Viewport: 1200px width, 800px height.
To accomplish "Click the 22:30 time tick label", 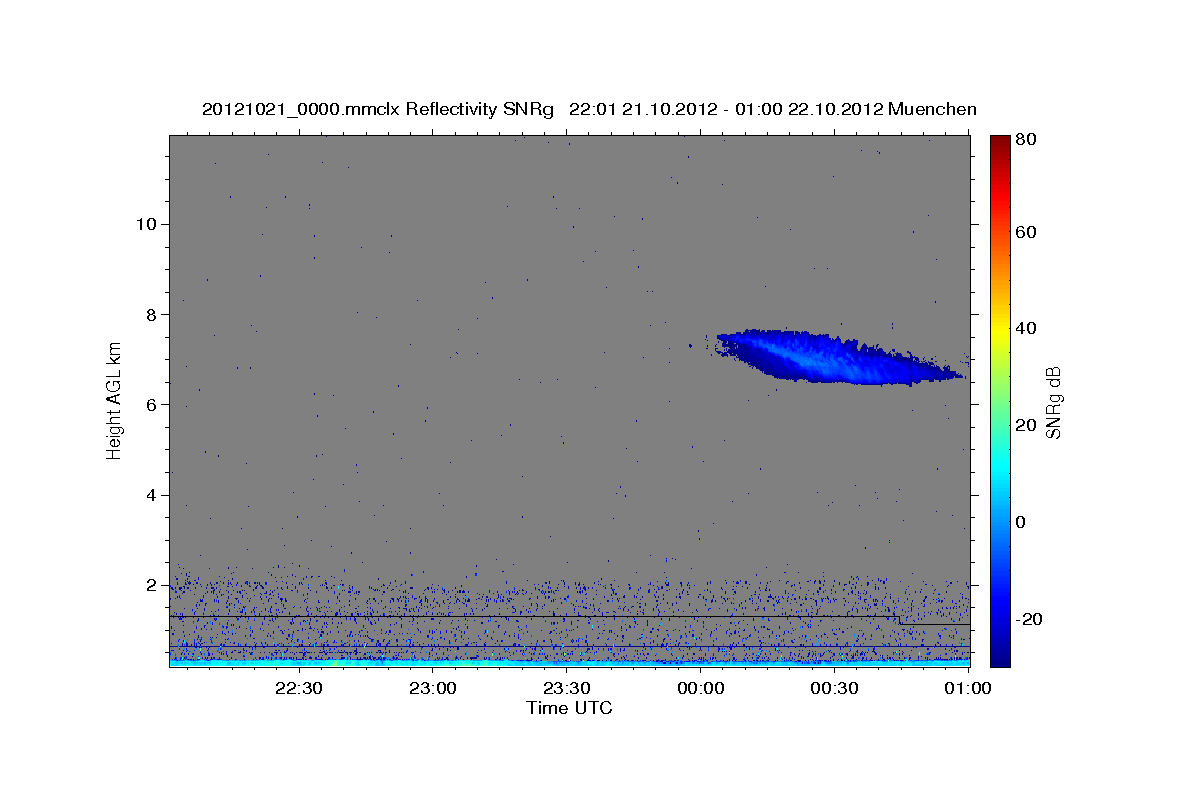I will pyautogui.click(x=299, y=688).
